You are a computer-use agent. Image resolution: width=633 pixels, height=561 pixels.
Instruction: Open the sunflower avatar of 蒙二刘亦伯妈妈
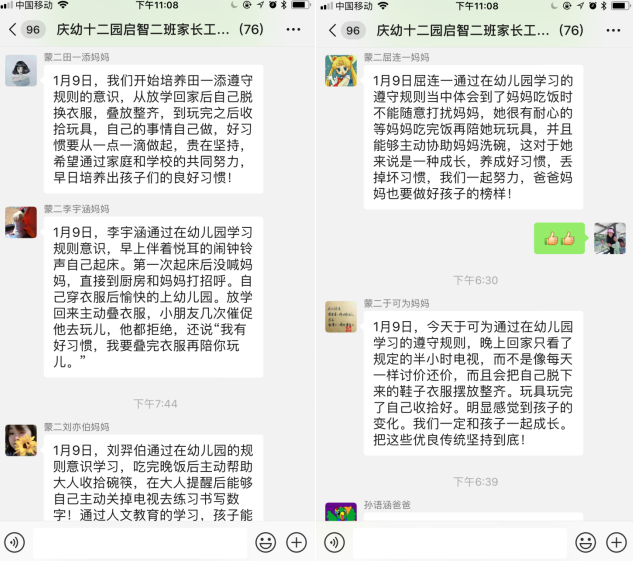21,440
